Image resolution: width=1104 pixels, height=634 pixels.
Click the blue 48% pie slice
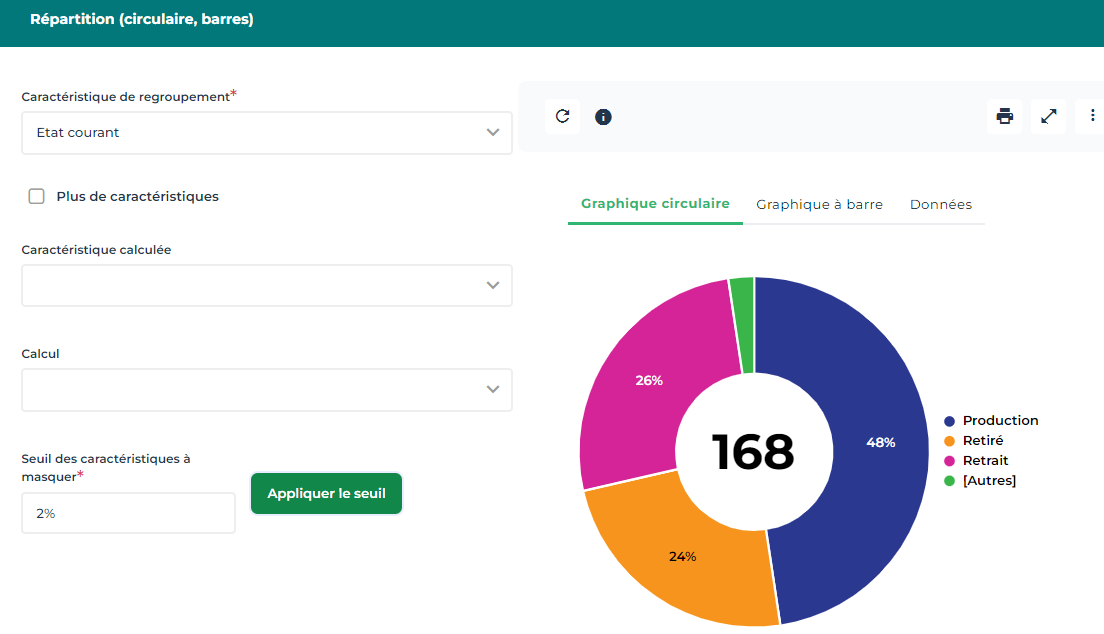point(880,442)
